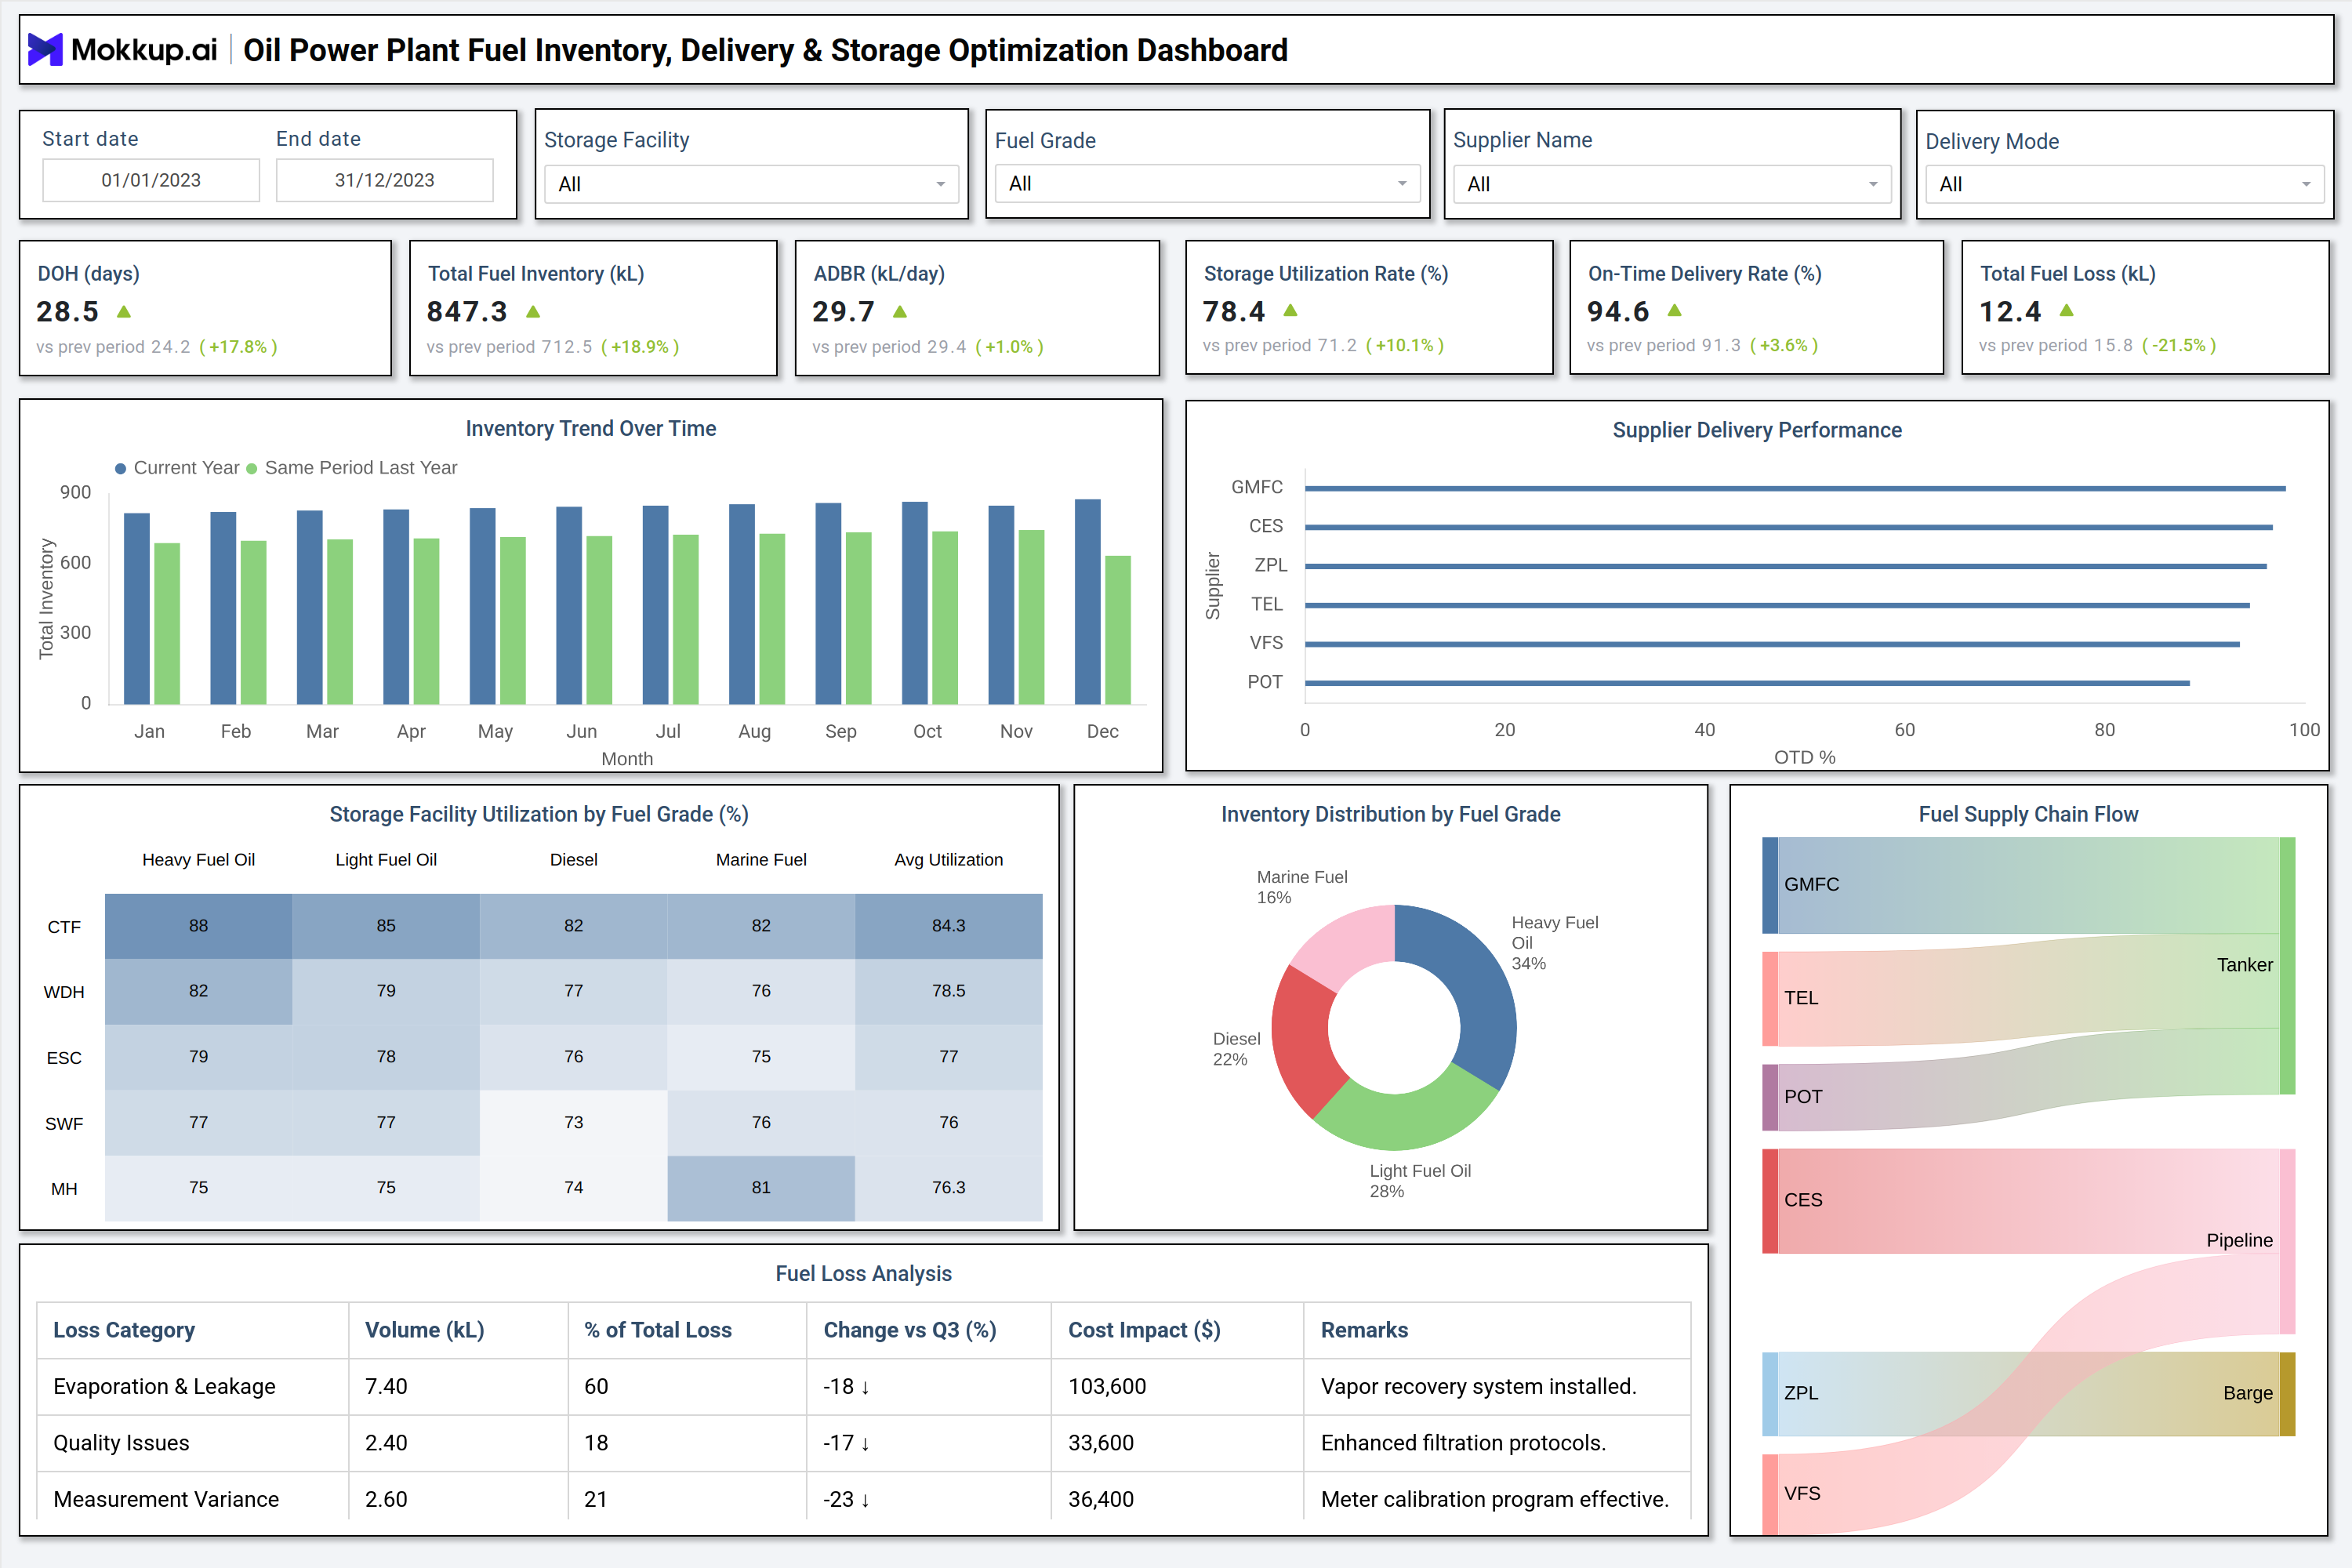
Task: Click the POT supplier delivery bar
Action: 1747,683
